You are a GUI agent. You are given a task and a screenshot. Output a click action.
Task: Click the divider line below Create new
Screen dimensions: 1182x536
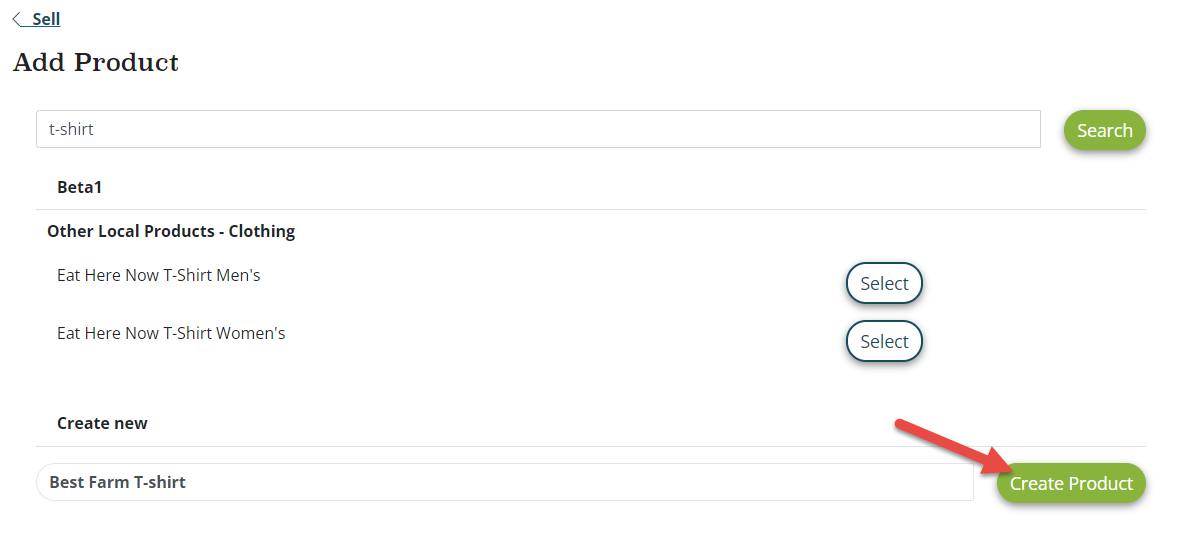(x=590, y=446)
